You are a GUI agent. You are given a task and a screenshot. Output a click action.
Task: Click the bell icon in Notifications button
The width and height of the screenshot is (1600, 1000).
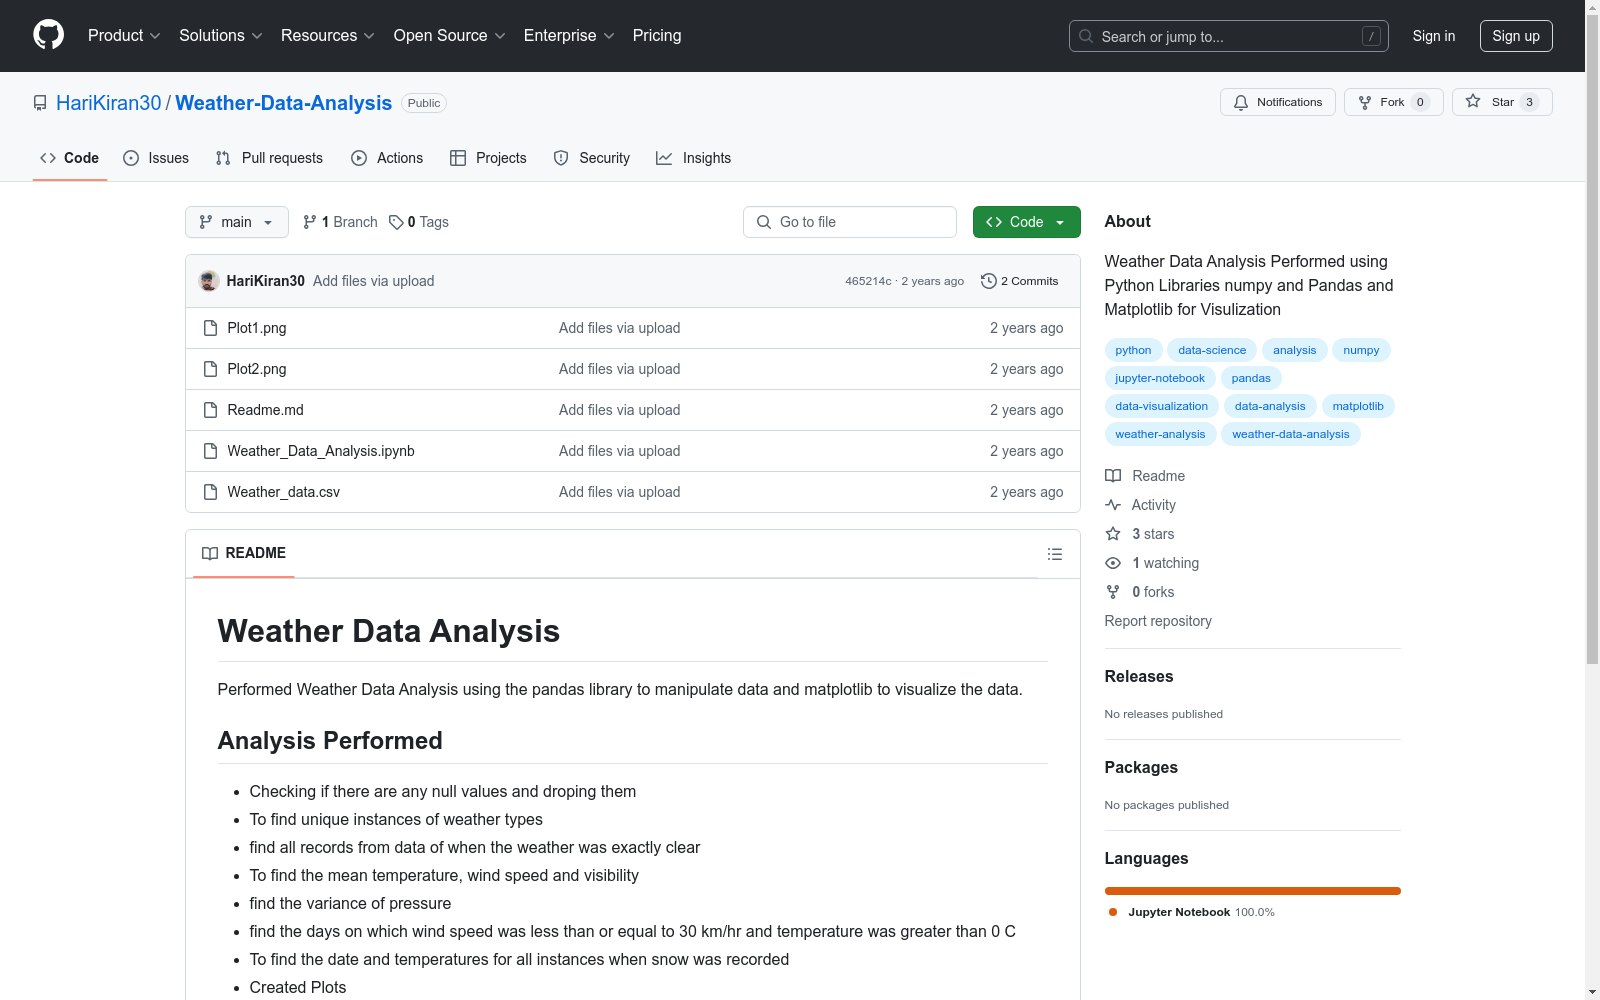tap(1241, 102)
